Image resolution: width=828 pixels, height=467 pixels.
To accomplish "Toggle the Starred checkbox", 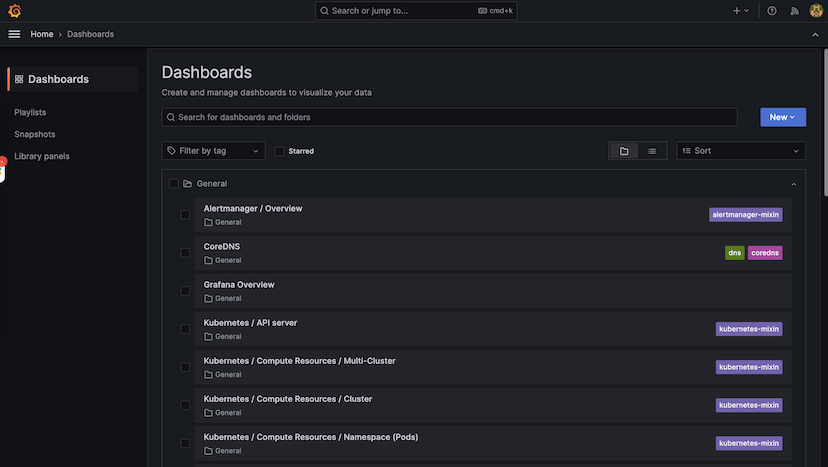I will click(x=279, y=152).
